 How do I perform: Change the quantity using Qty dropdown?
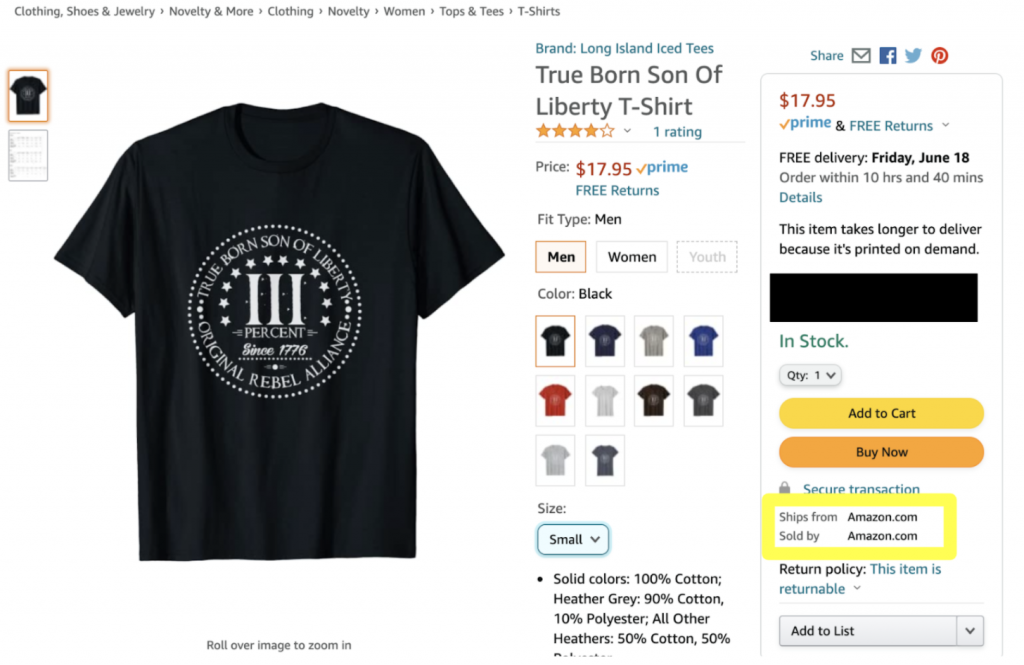[x=810, y=374]
